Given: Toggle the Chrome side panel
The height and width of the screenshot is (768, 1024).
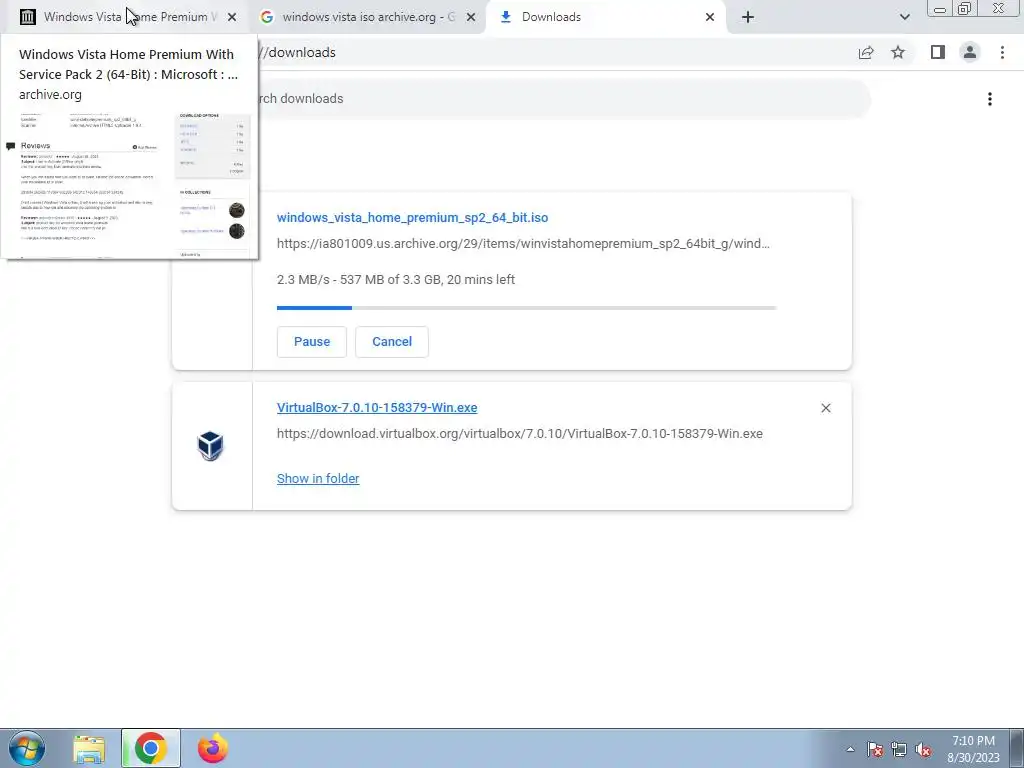Looking at the screenshot, I should (937, 53).
